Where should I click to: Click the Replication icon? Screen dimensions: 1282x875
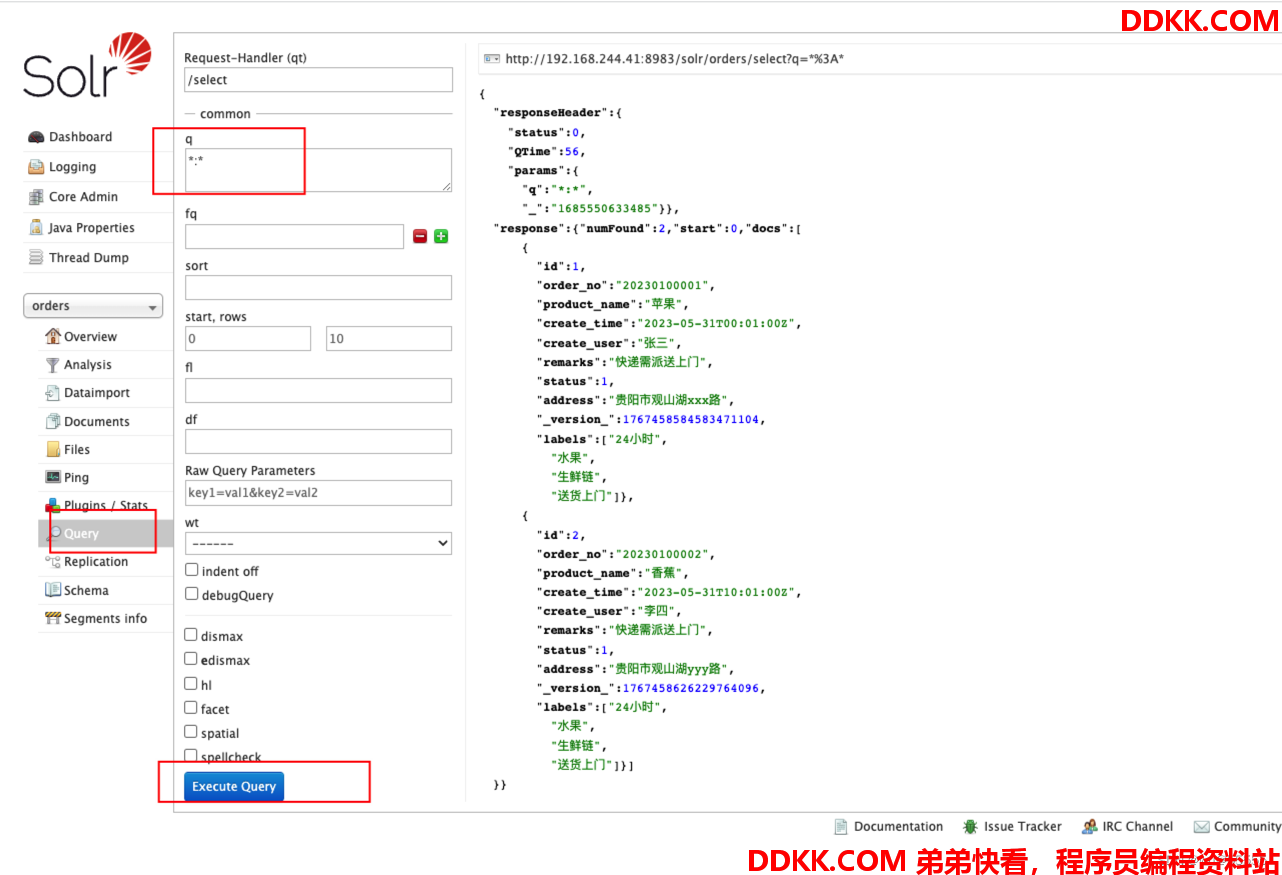[x=53, y=562]
